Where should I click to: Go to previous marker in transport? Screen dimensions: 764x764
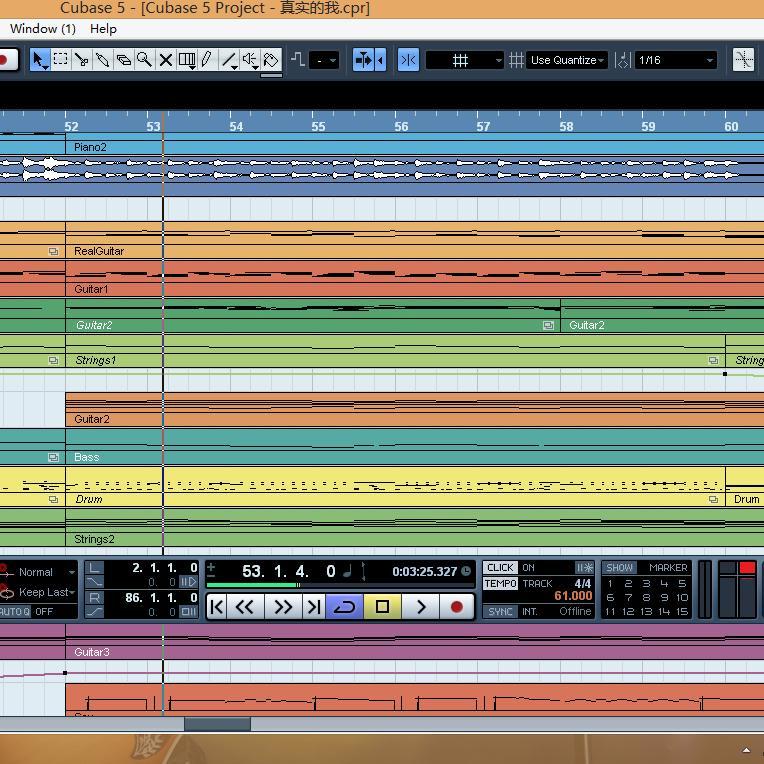click(216, 607)
